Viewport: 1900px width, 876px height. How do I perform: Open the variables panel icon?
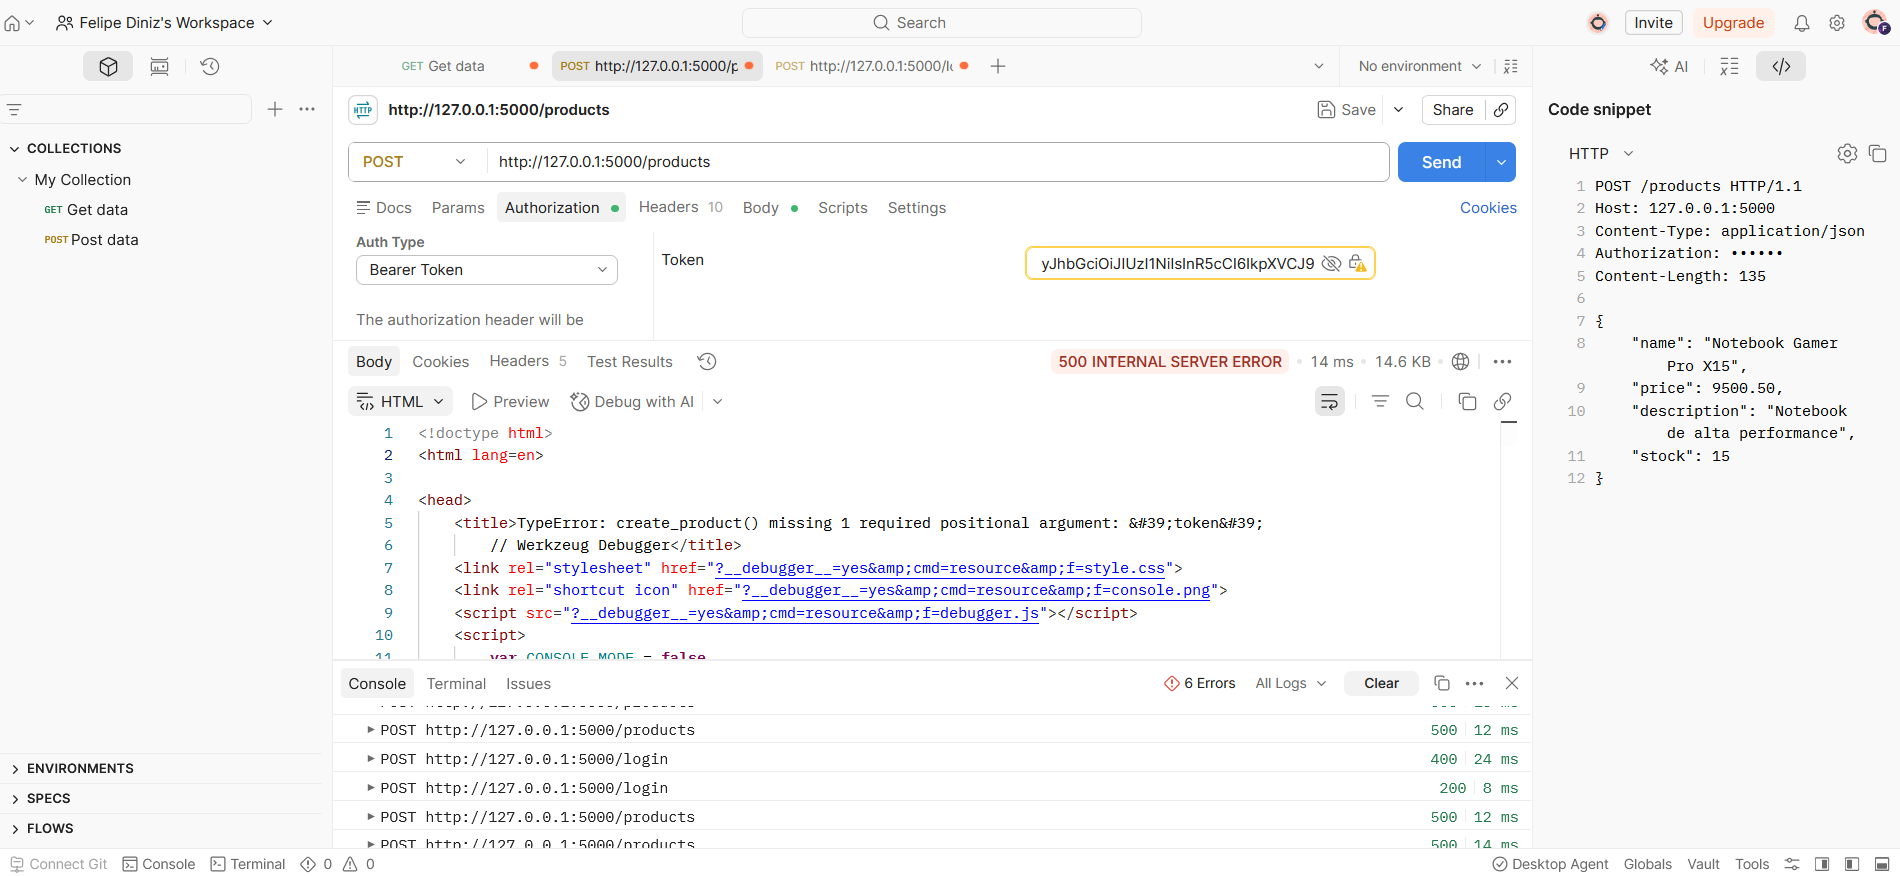point(1729,66)
